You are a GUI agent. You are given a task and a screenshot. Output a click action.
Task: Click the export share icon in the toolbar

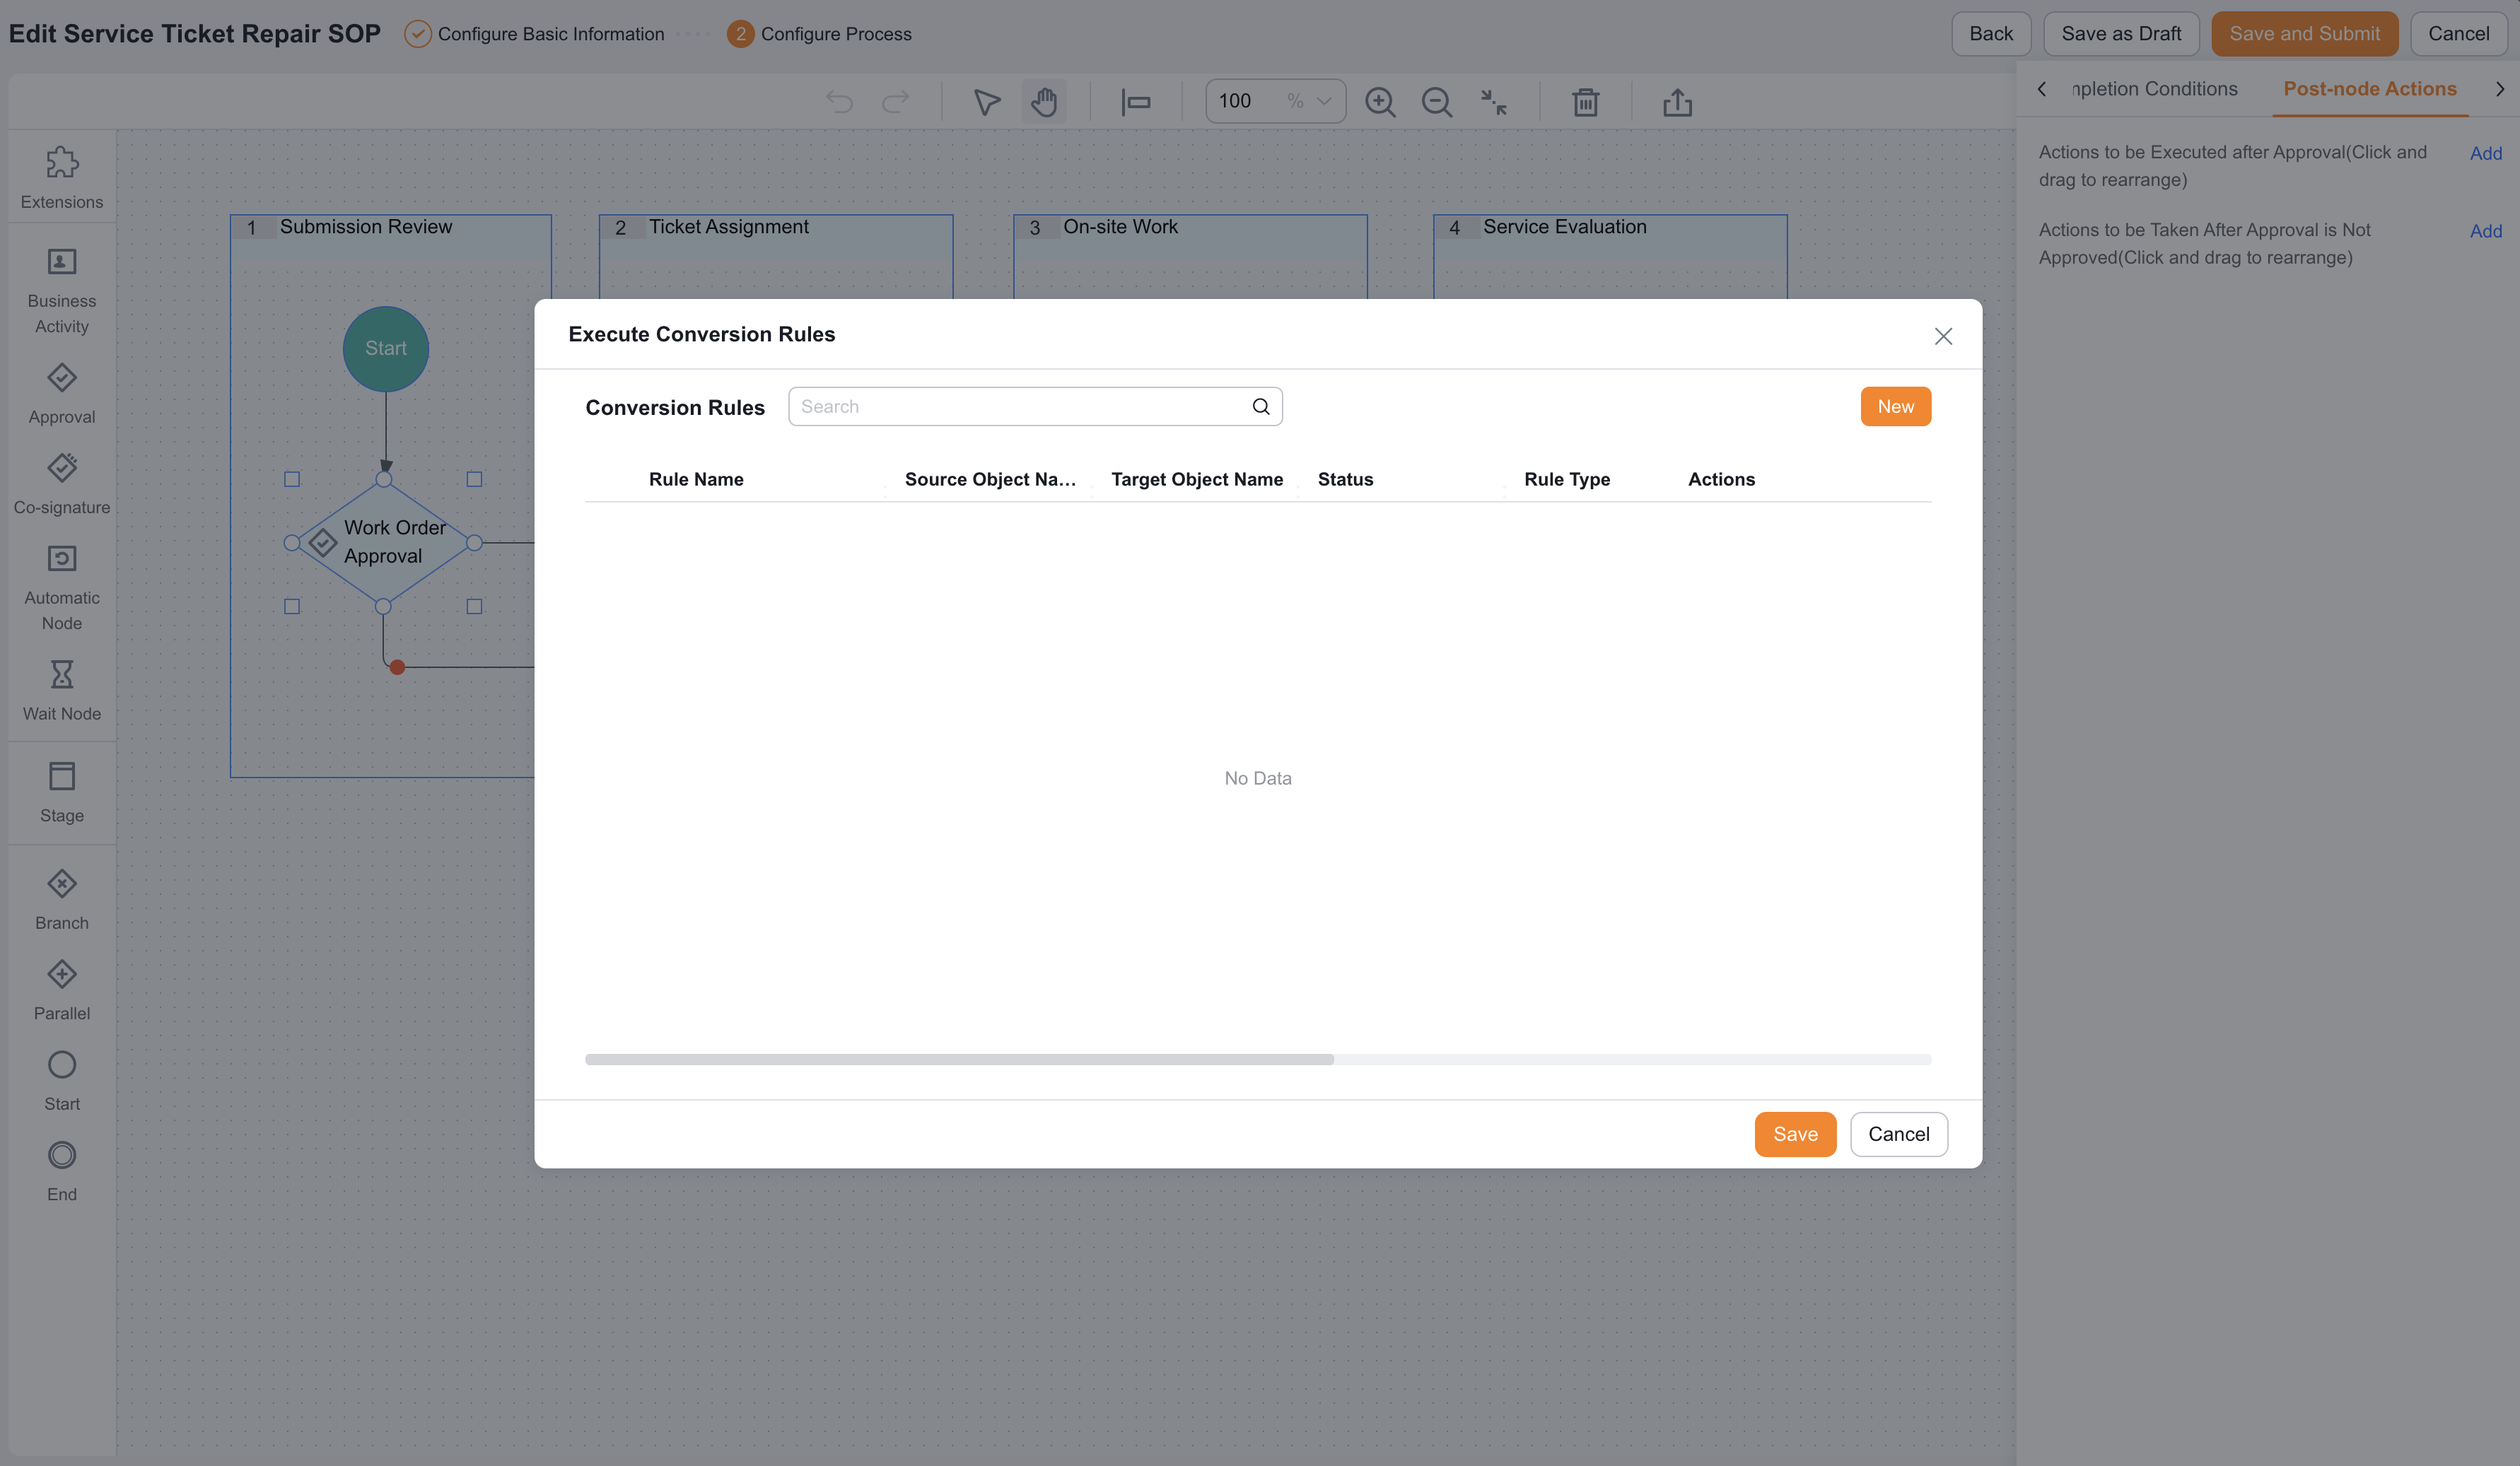[x=1678, y=102]
